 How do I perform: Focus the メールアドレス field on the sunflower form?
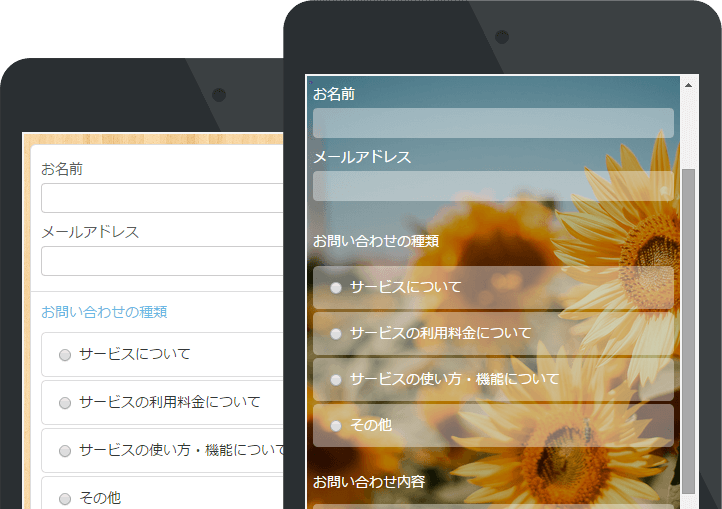493,186
